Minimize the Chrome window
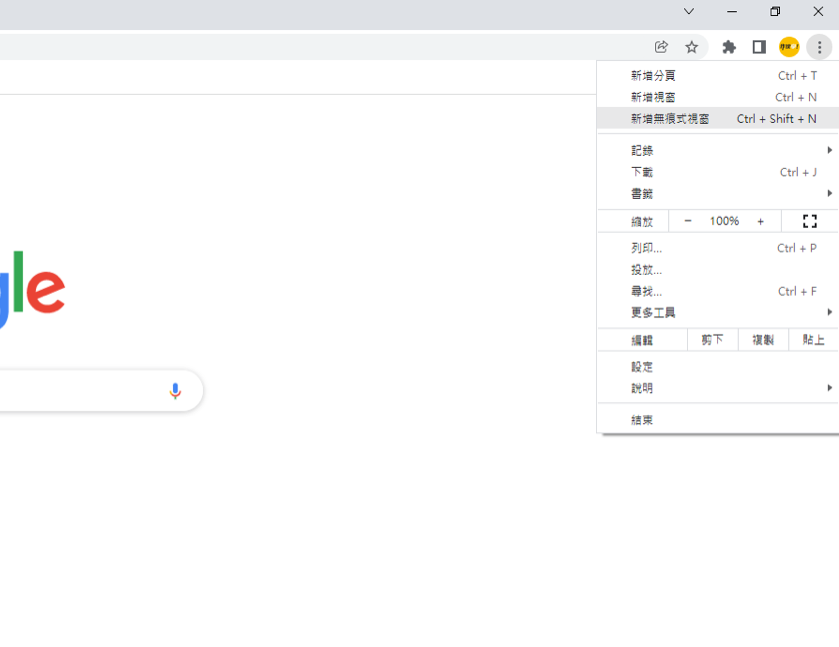The image size is (839, 647). [732, 11]
